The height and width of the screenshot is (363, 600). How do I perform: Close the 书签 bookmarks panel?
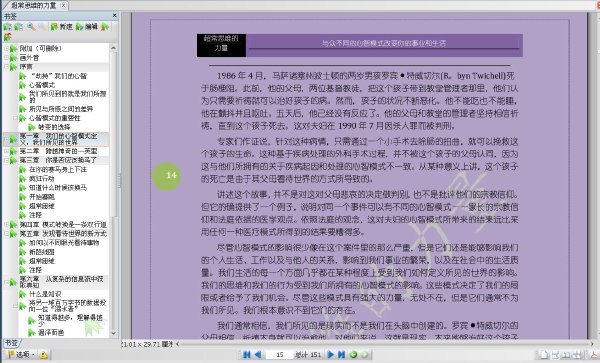click(x=114, y=16)
